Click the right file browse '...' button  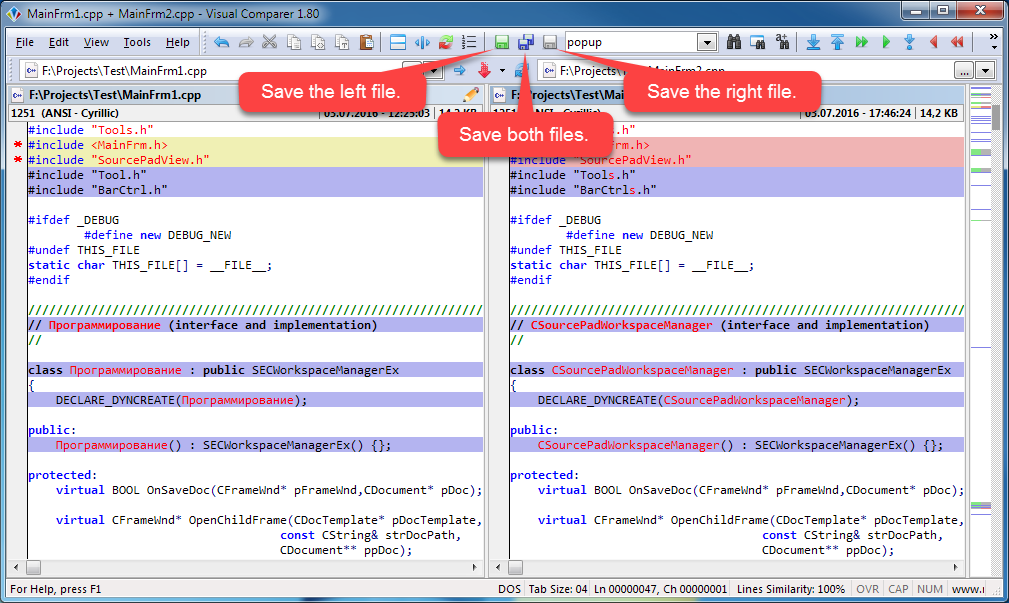(963, 71)
